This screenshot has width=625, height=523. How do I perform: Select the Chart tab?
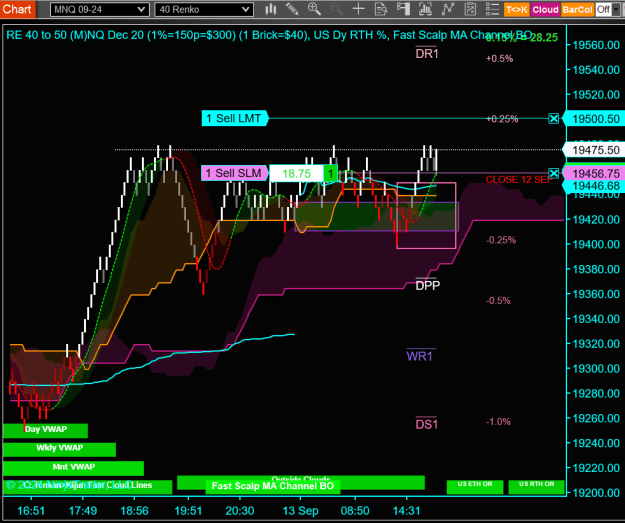17,9
